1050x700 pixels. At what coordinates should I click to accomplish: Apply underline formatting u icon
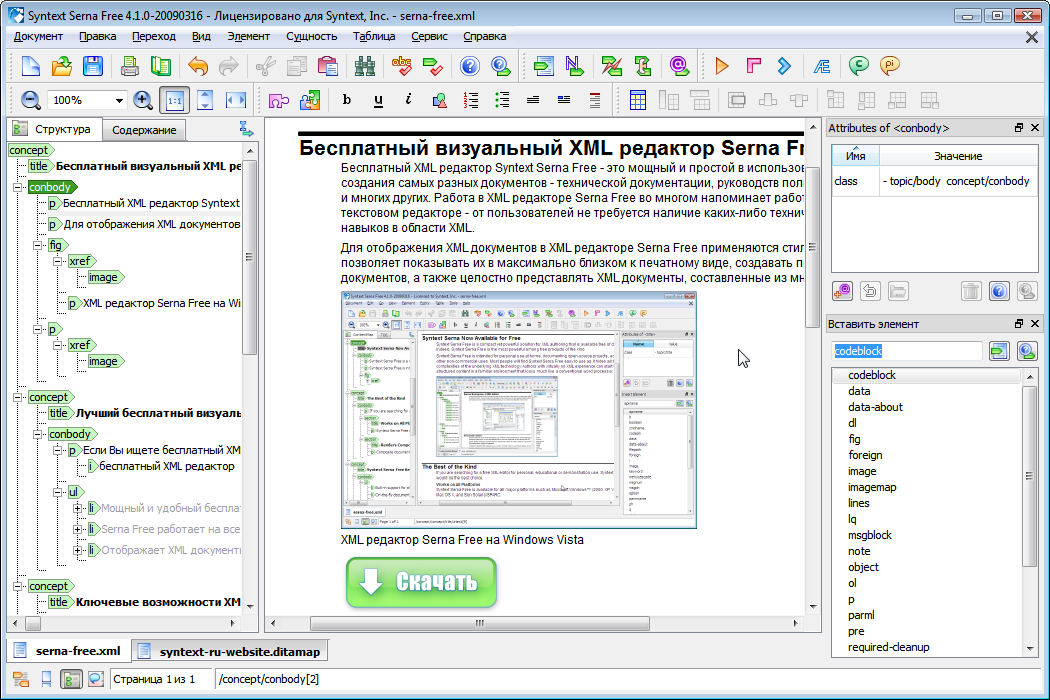(378, 100)
